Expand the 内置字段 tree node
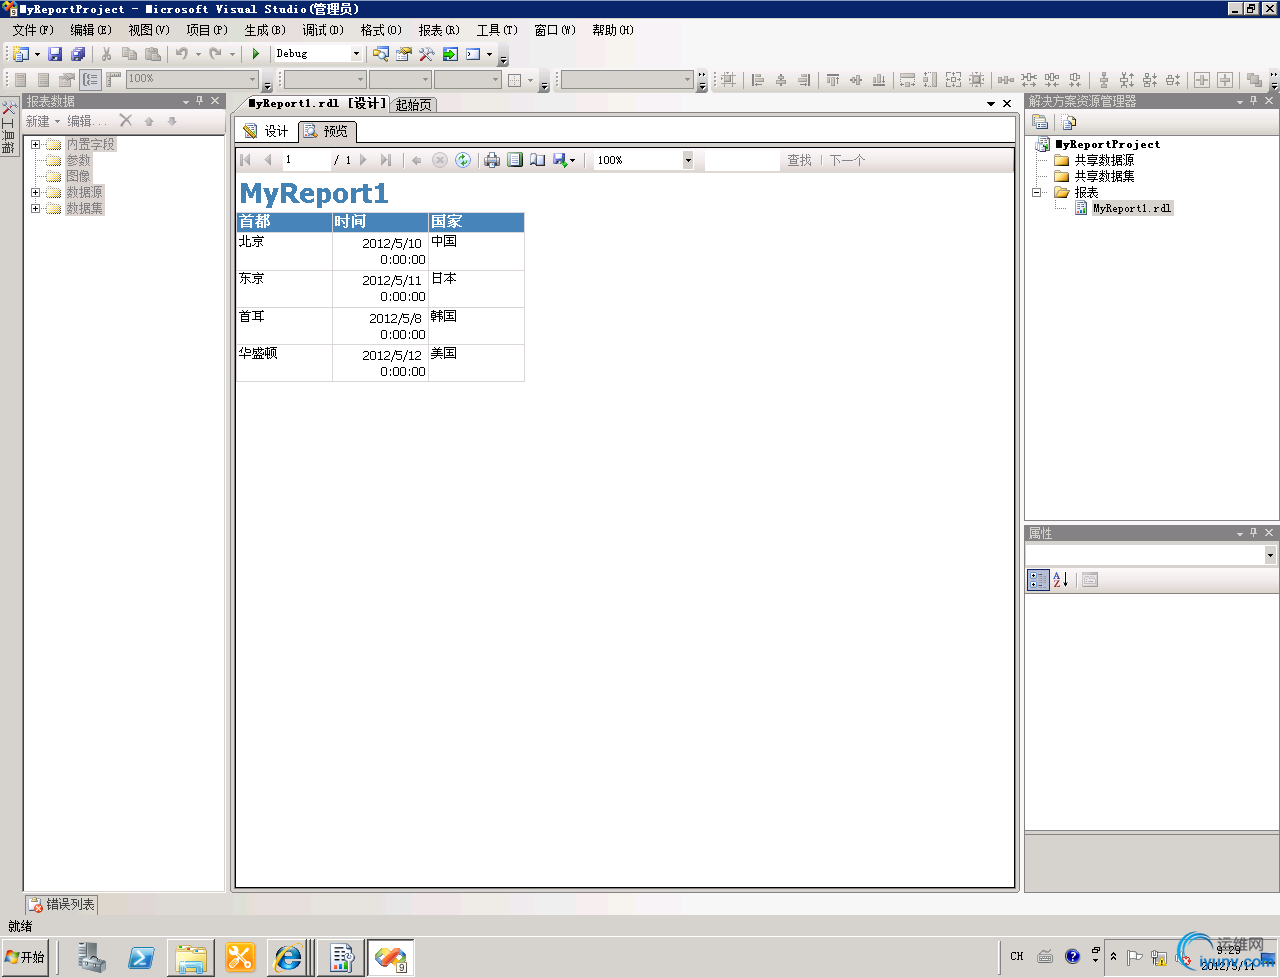This screenshot has width=1280, height=978. tap(36, 144)
